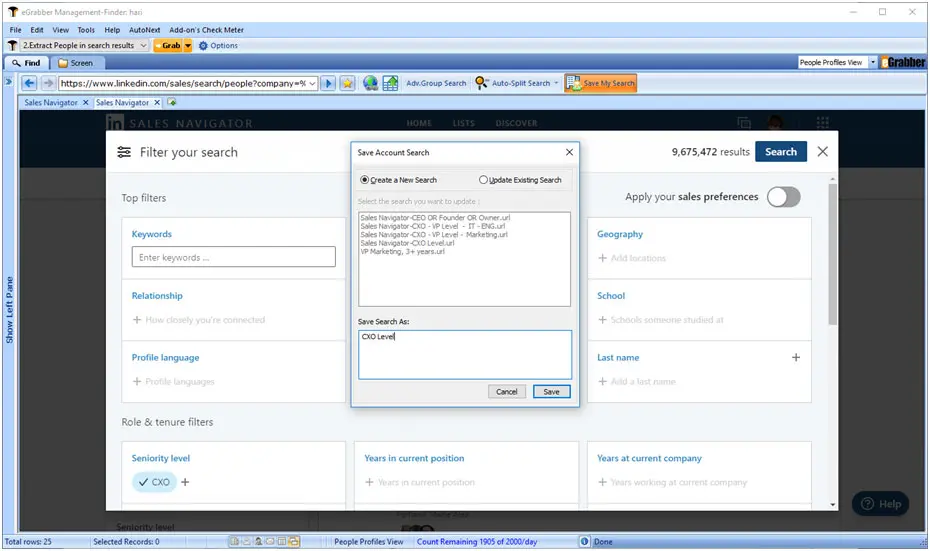
Task: Open the Grab button dropdown arrow
Action: pos(188,46)
